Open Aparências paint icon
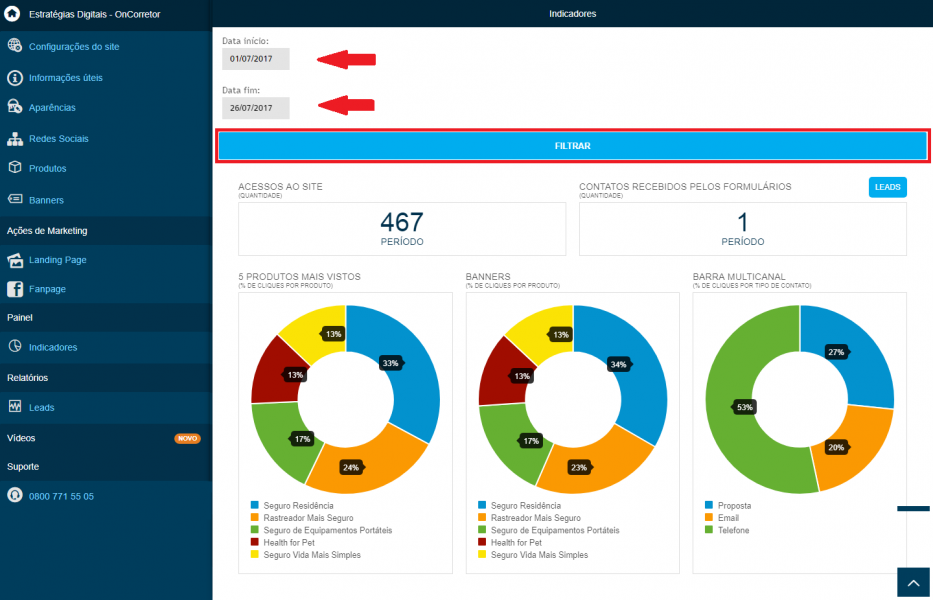The image size is (933, 600). click(15, 107)
